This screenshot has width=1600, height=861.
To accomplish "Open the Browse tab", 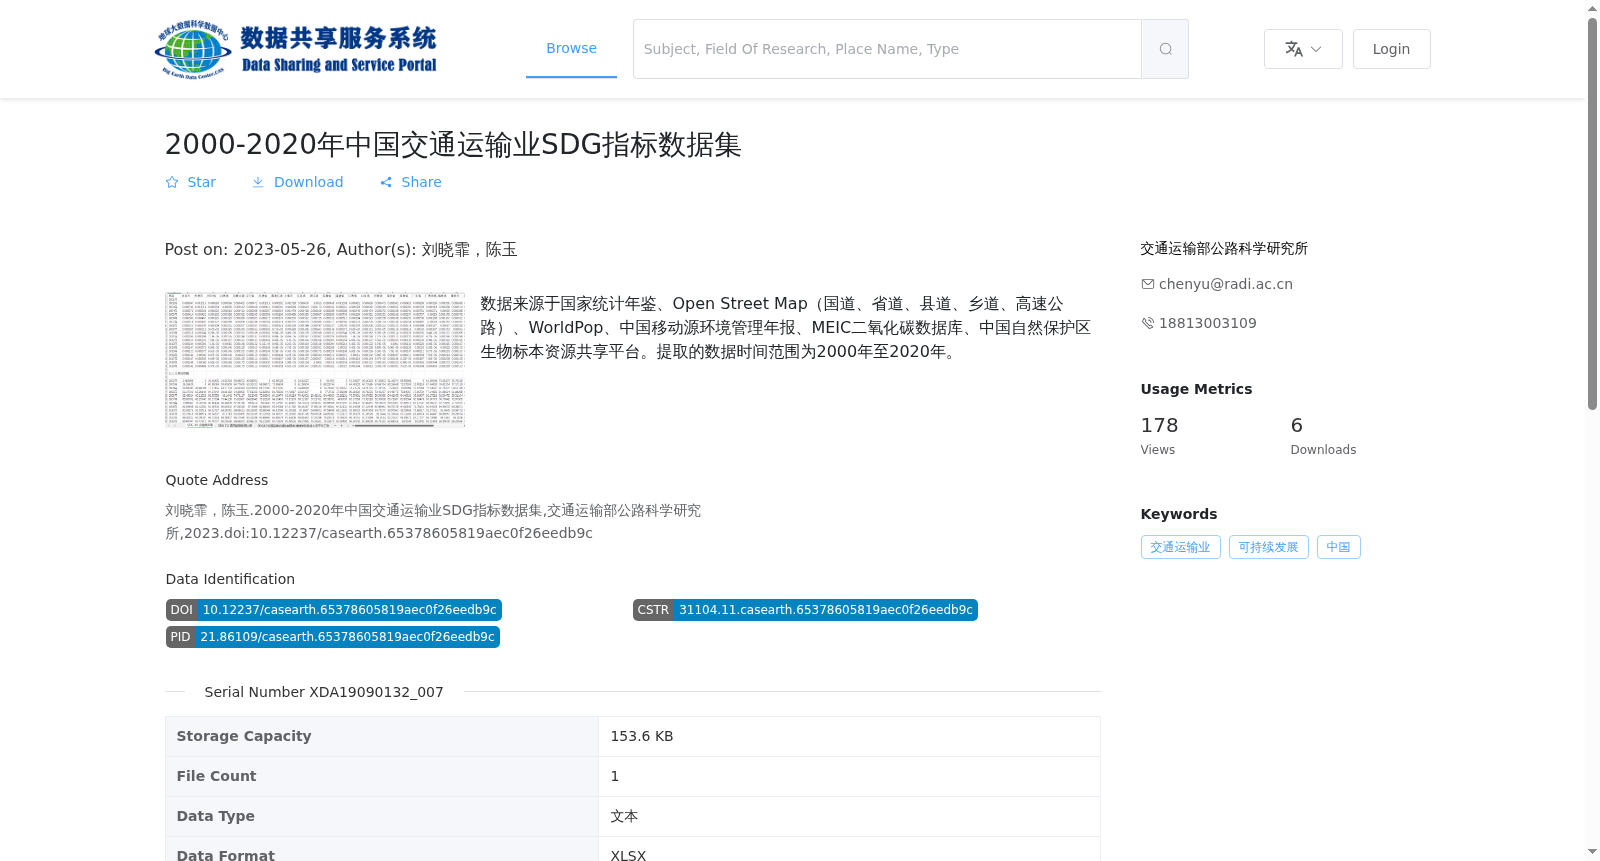I will click(x=571, y=48).
